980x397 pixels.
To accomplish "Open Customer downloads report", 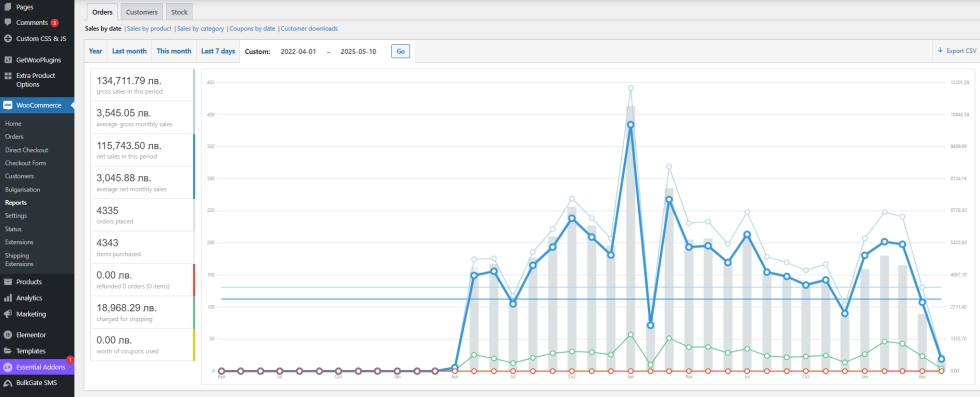I will (x=309, y=29).
